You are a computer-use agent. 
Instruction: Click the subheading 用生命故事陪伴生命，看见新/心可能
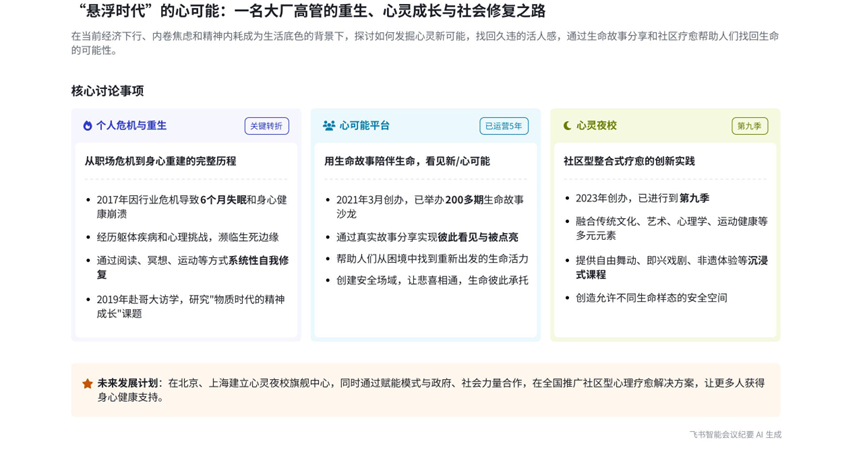point(406,161)
